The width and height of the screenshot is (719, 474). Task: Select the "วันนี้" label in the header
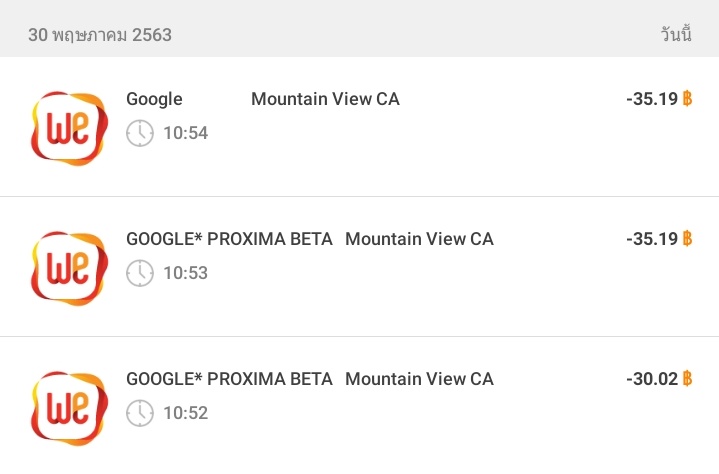676,35
